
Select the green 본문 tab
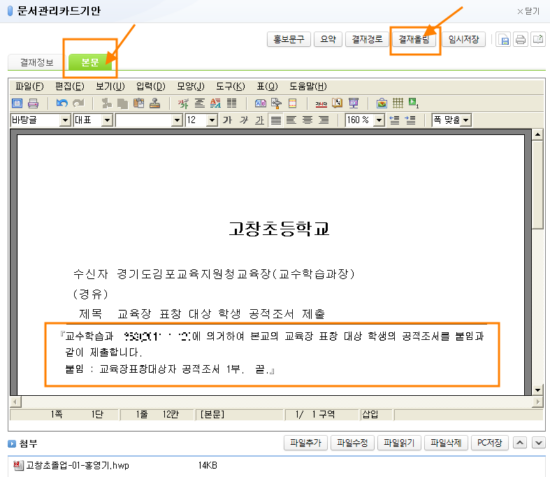point(90,62)
